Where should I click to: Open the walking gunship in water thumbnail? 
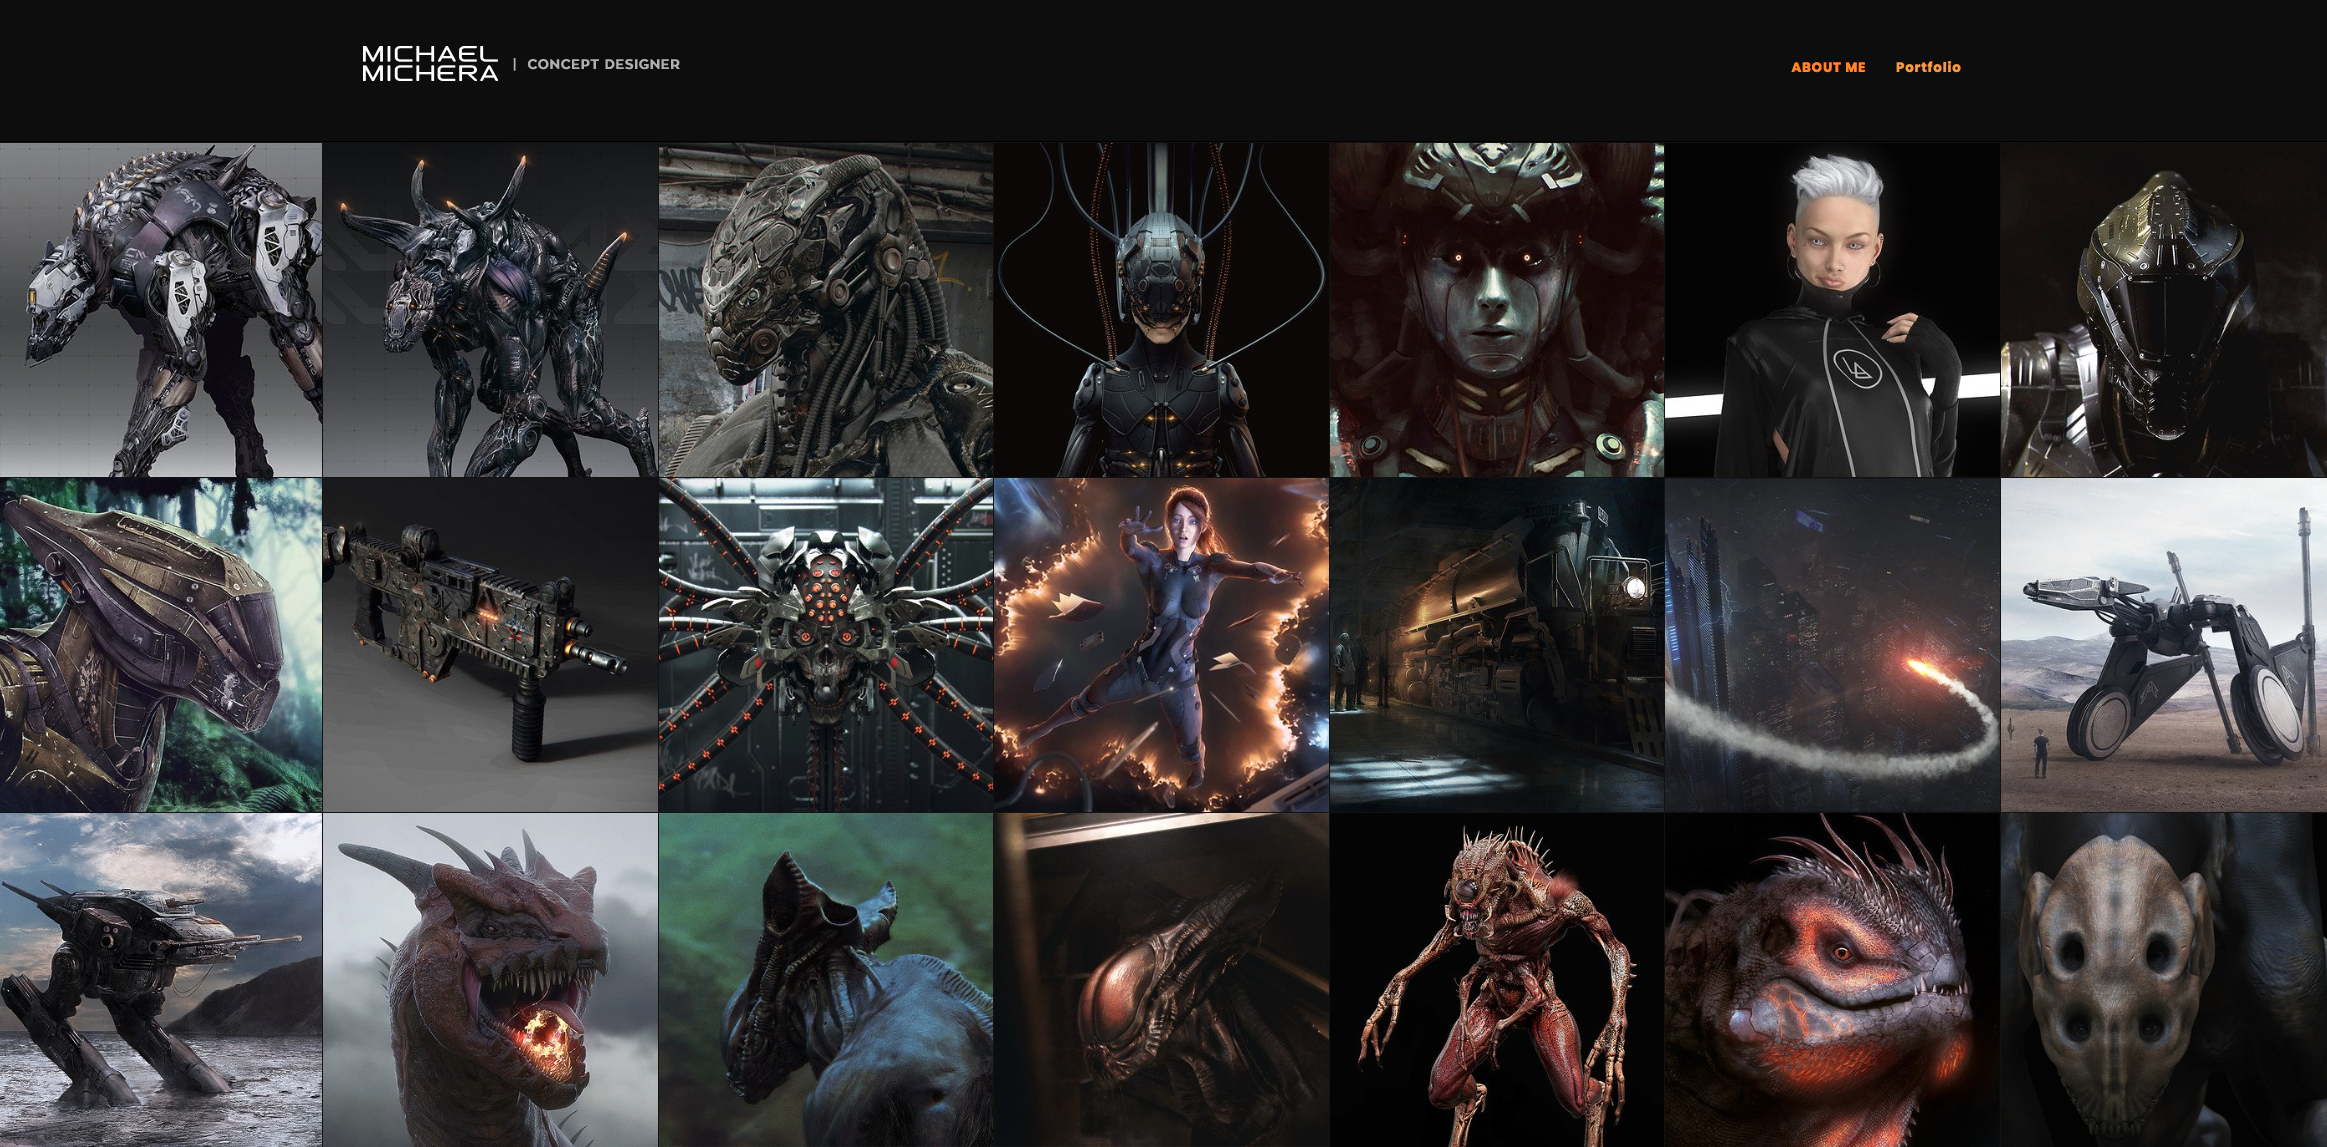161,980
